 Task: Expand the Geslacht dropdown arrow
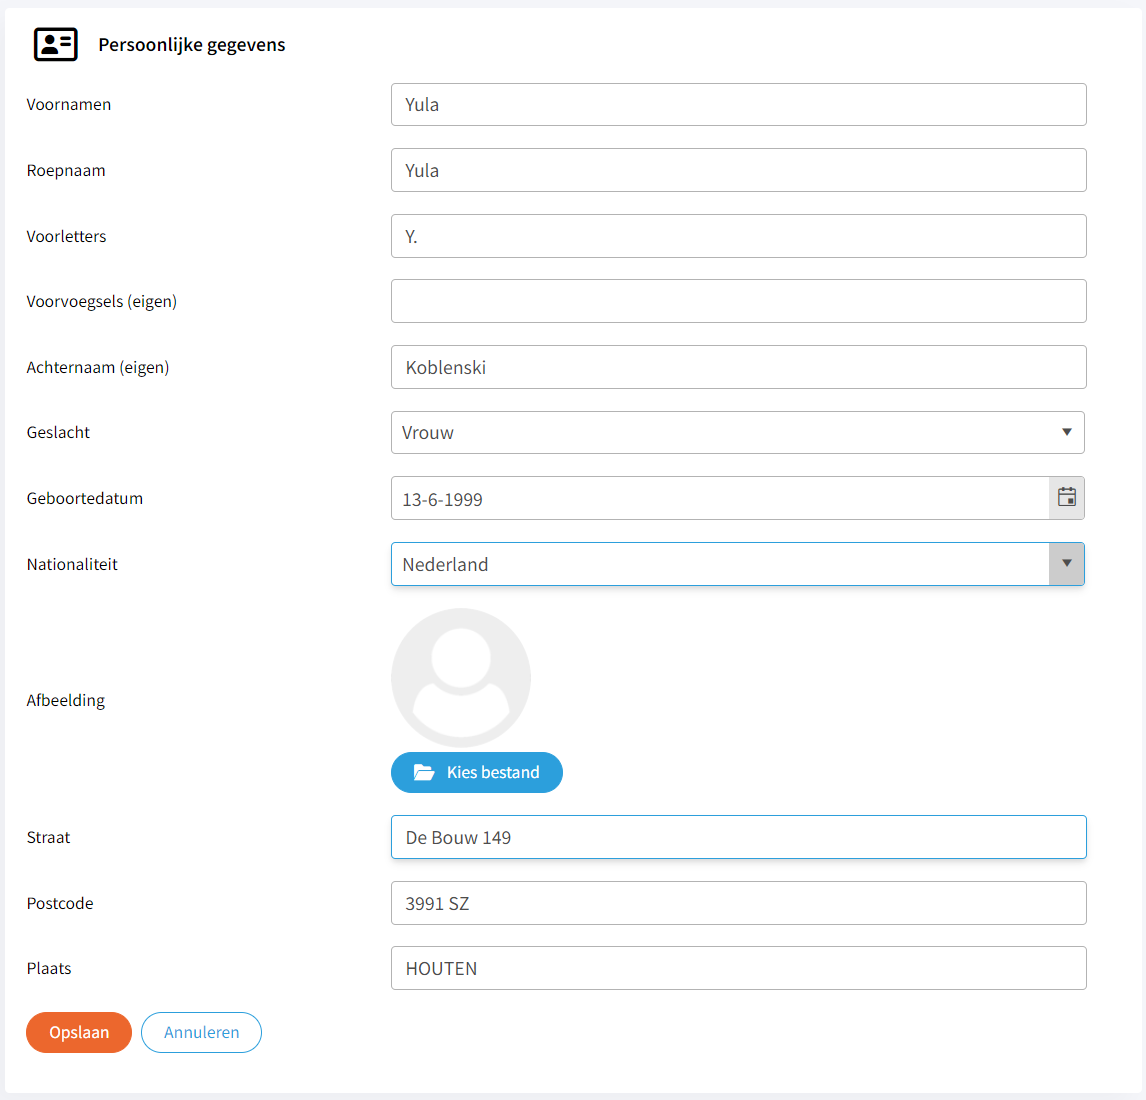(1066, 433)
